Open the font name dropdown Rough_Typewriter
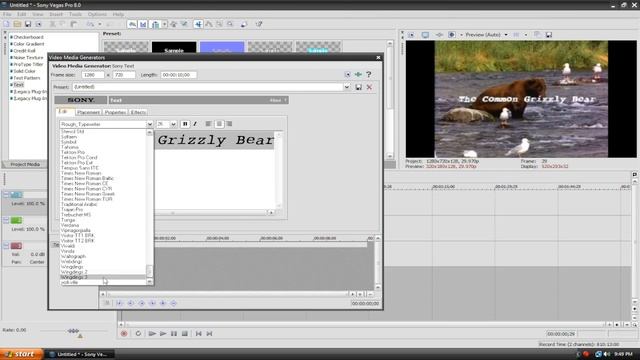Viewport: 640px width, 360px height. [150, 124]
